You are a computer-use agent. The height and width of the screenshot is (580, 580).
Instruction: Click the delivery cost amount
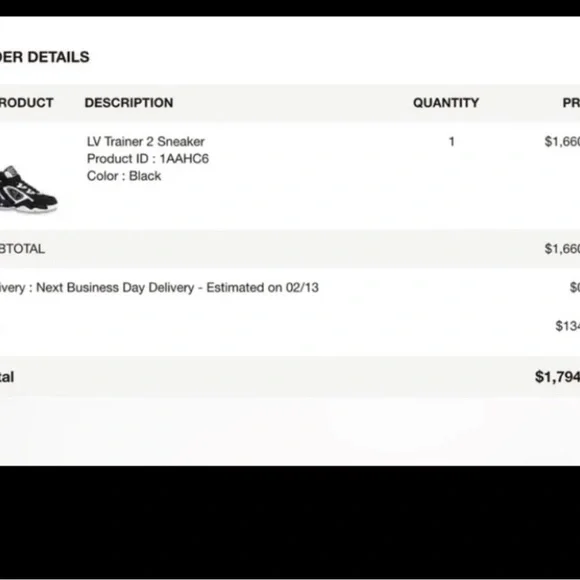(575, 287)
